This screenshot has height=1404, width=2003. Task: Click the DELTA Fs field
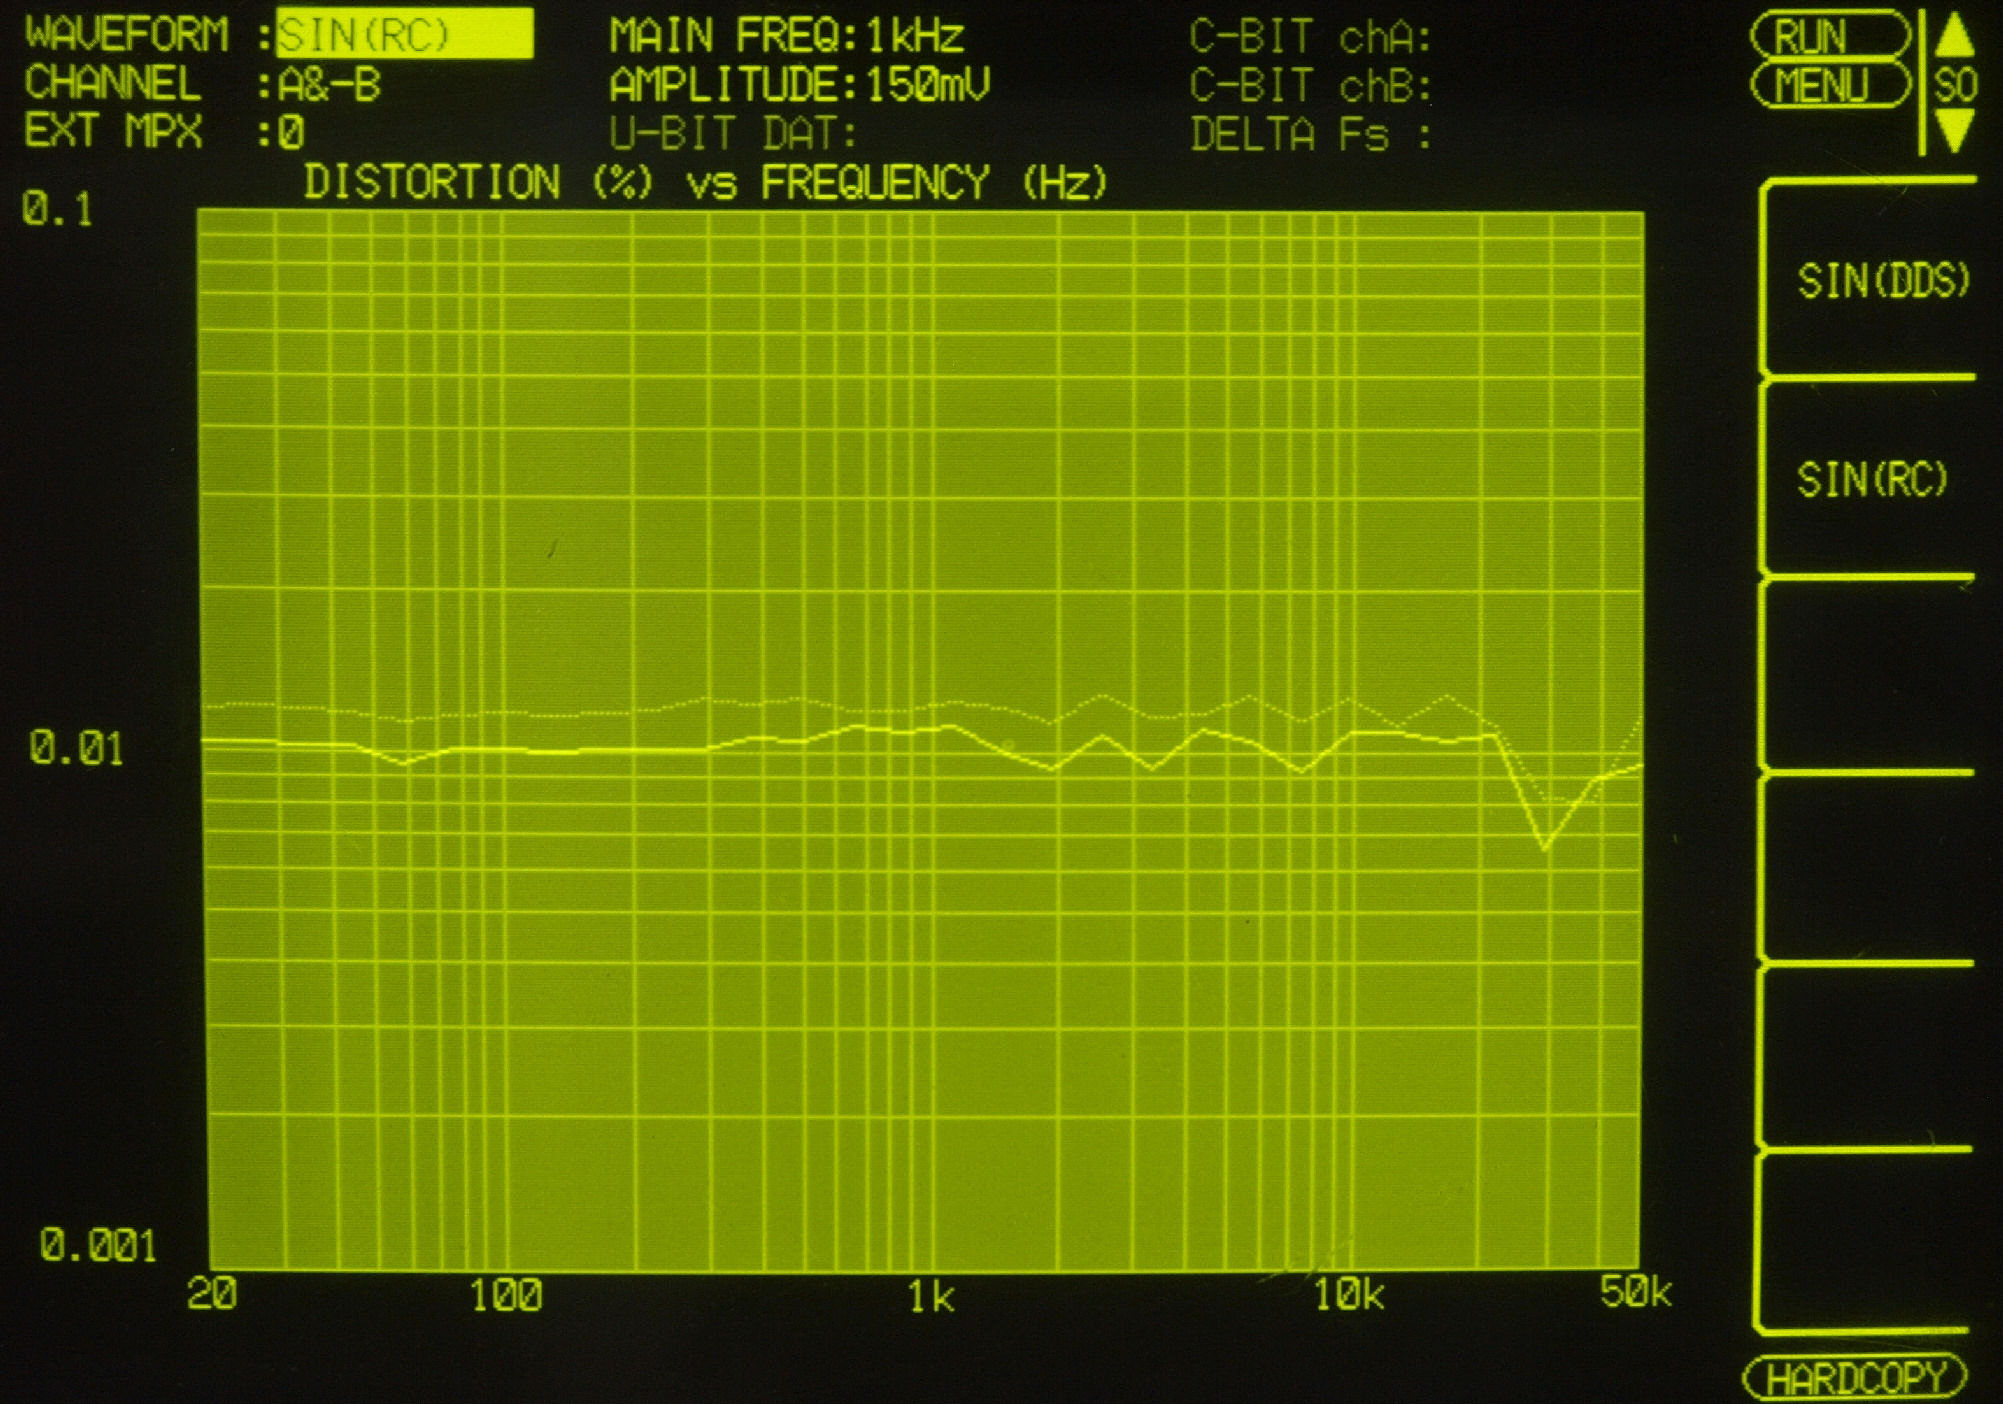pos(1310,134)
